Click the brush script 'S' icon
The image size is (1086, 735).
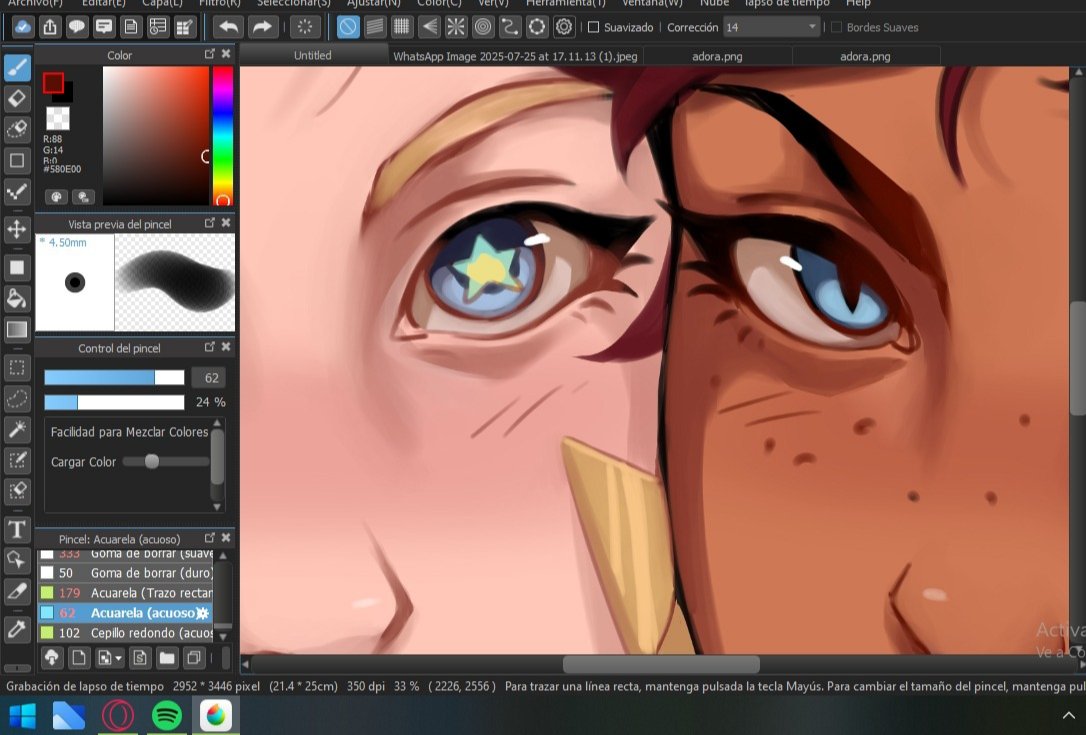[140, 657]
